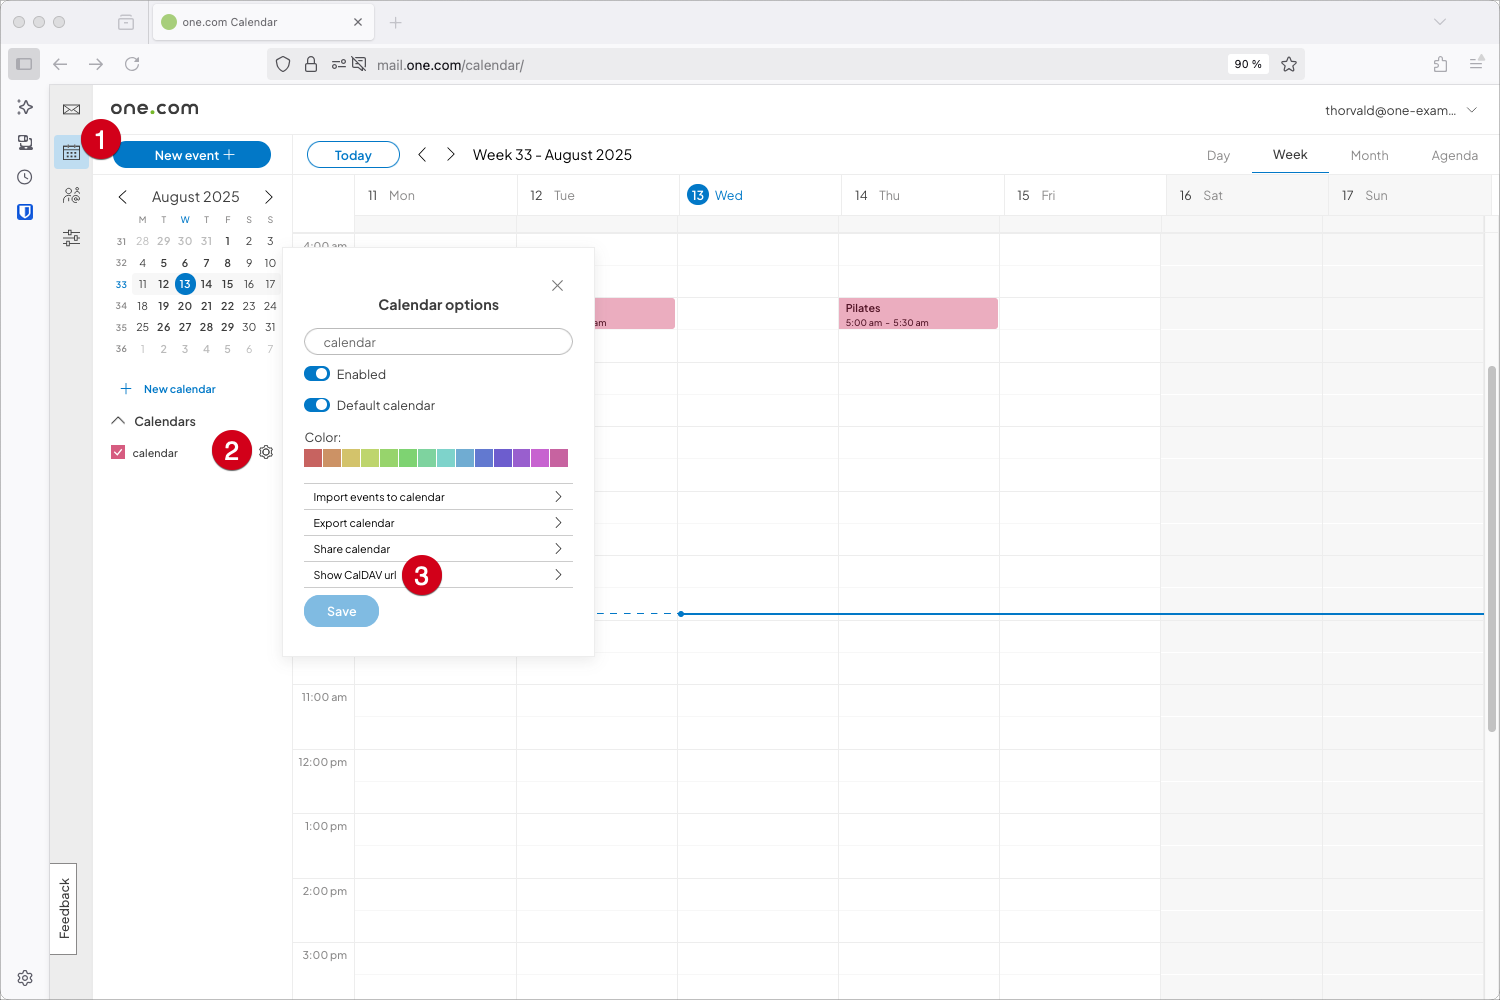Switch to the Month view tab

pyautogui.click(x=1369, y=155)
